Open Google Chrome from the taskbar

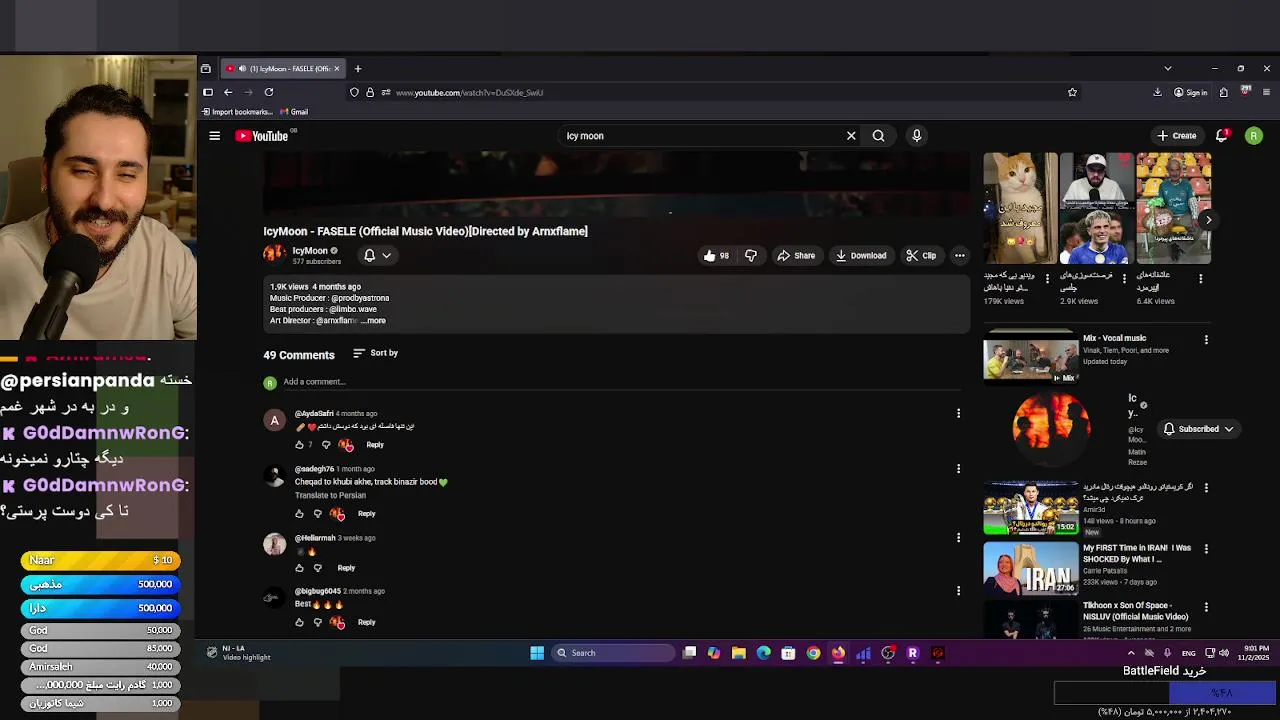813,653
